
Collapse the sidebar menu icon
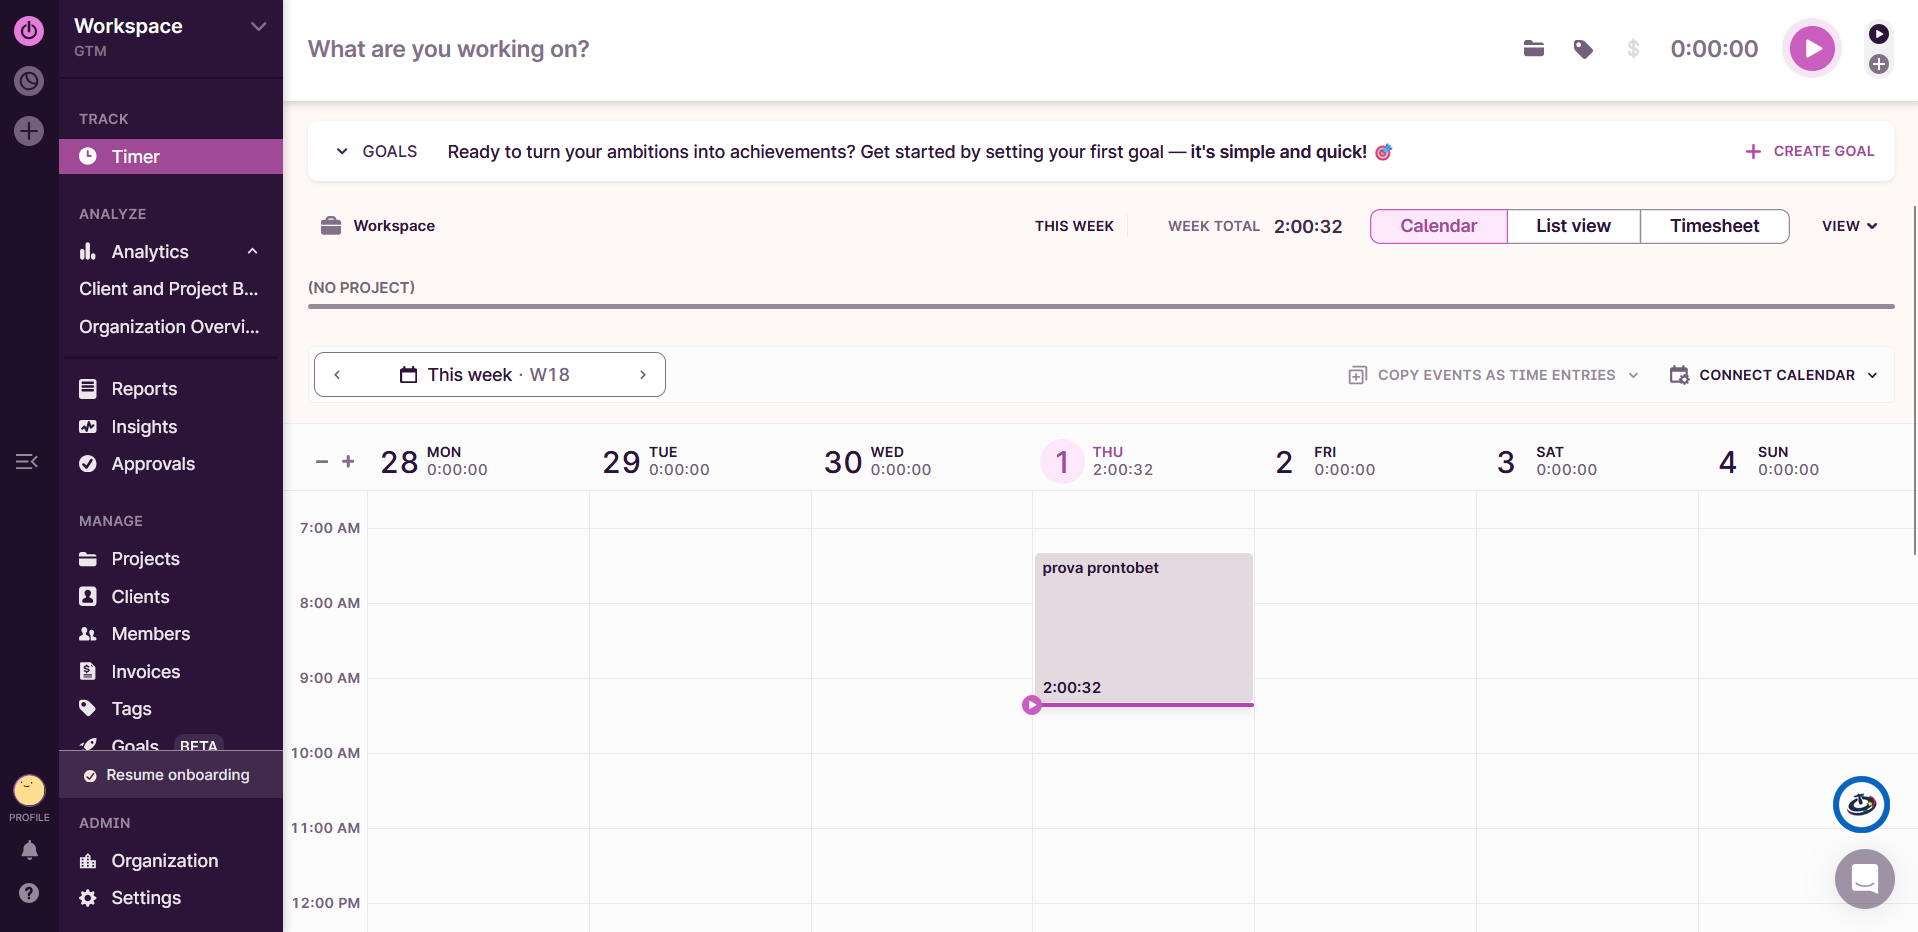point(27,461)
